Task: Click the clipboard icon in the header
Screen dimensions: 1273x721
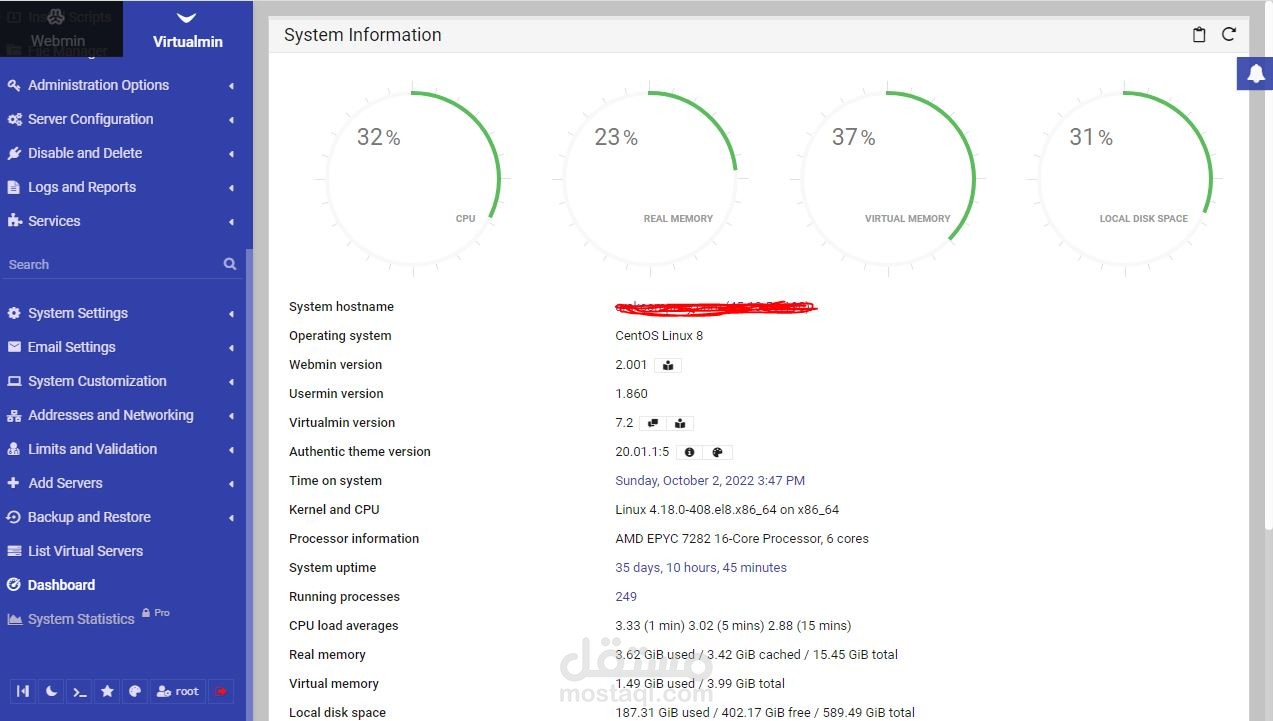Action: point(1199,34)
